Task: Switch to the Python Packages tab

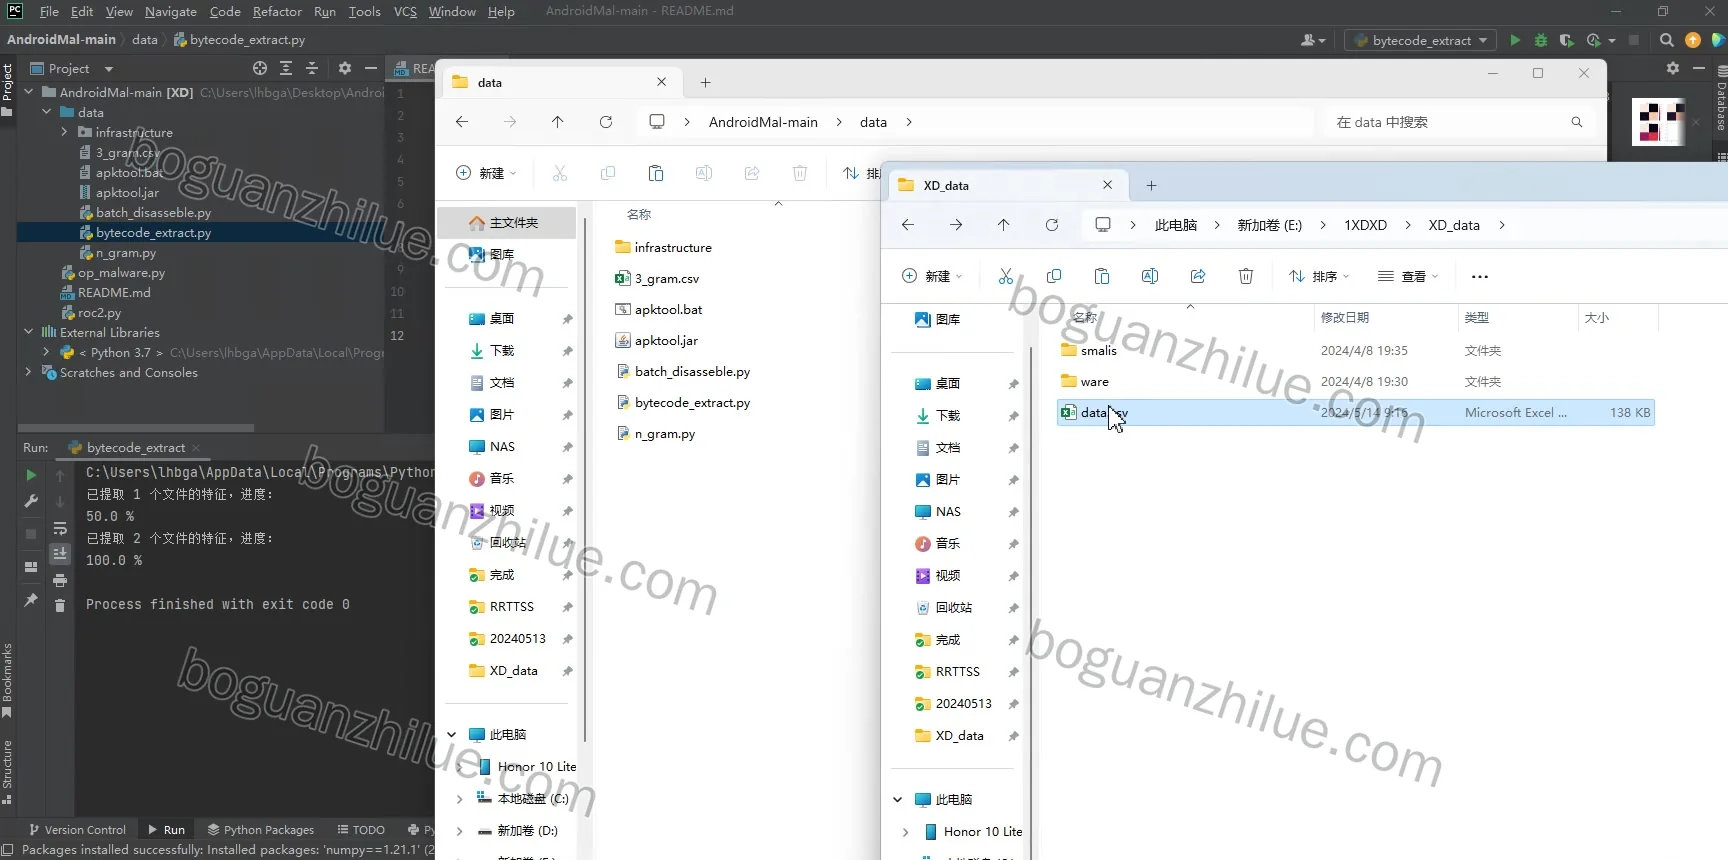Action: point(260,830)
